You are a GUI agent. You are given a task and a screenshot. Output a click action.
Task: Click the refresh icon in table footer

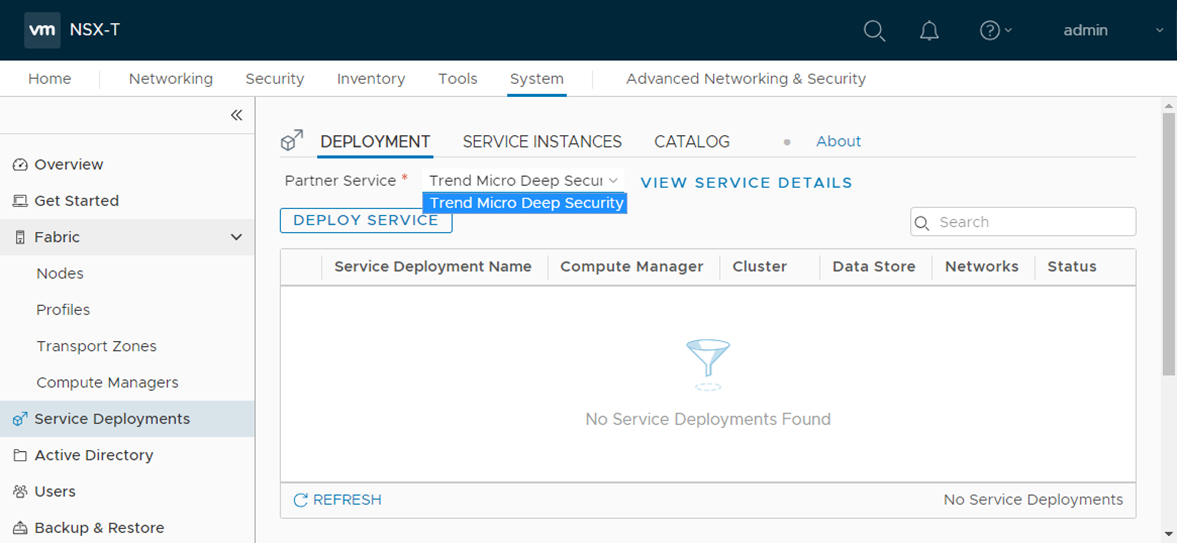click(x=300, y=500)
